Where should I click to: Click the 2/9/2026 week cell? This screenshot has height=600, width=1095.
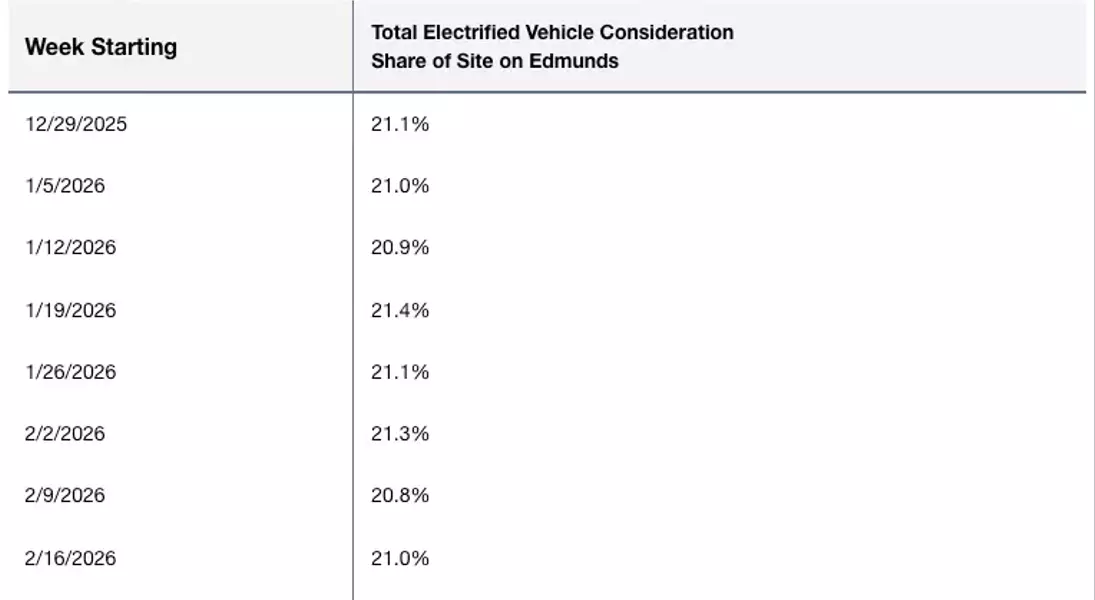[x=65, y=496]
